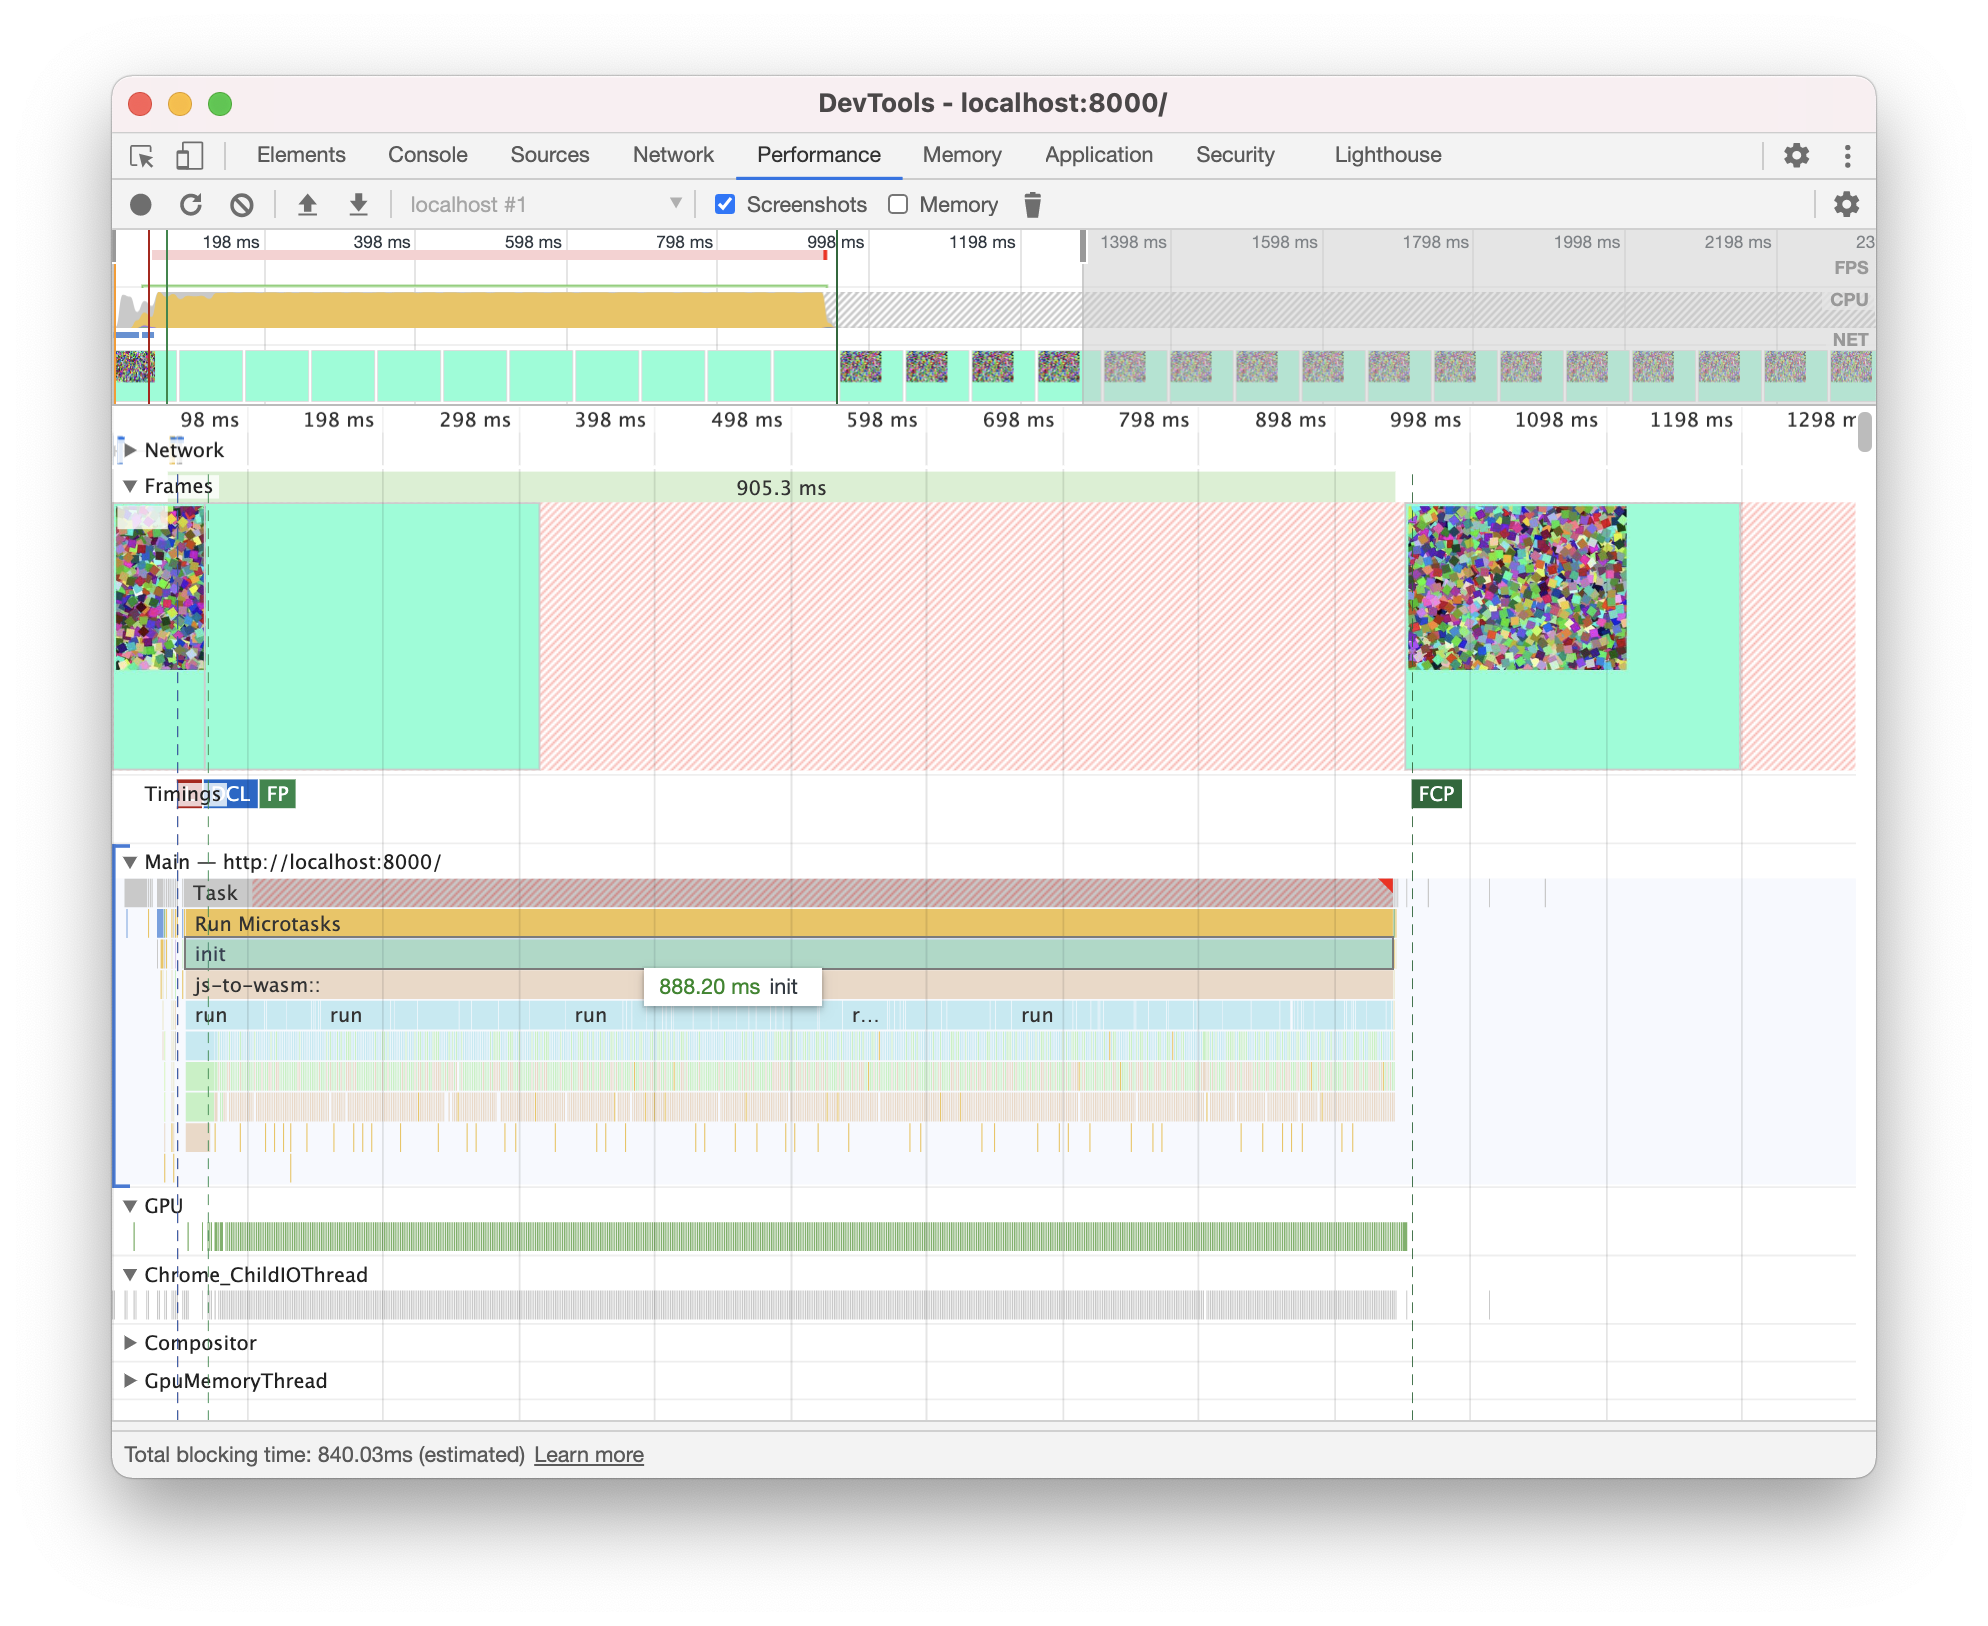This screenshot has width=1988, height=1626.
Task: Collapse the Main thread track
Action: (130, 862)
